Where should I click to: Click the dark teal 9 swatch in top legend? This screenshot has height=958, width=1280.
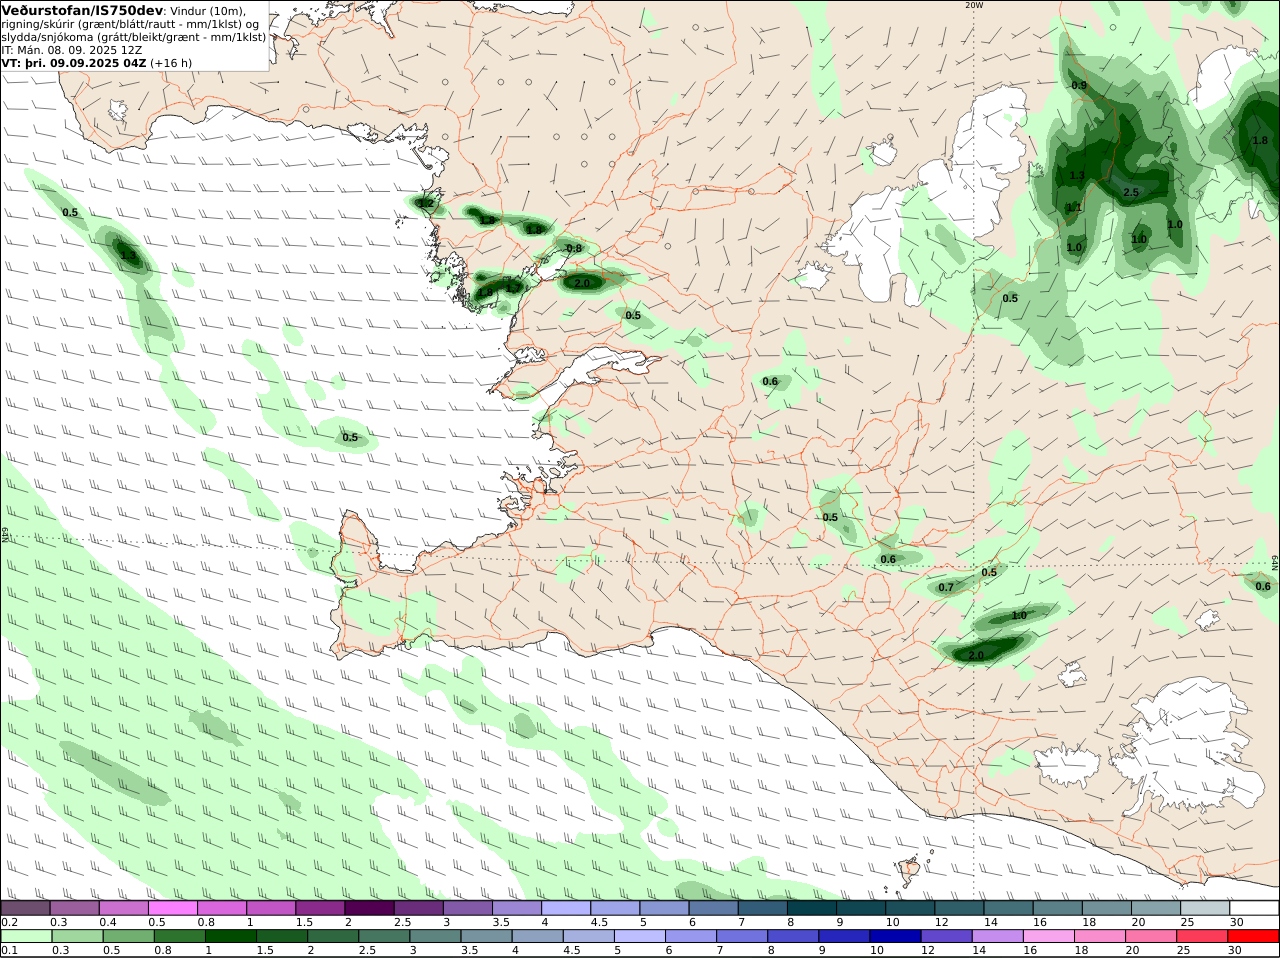(860, 908)
